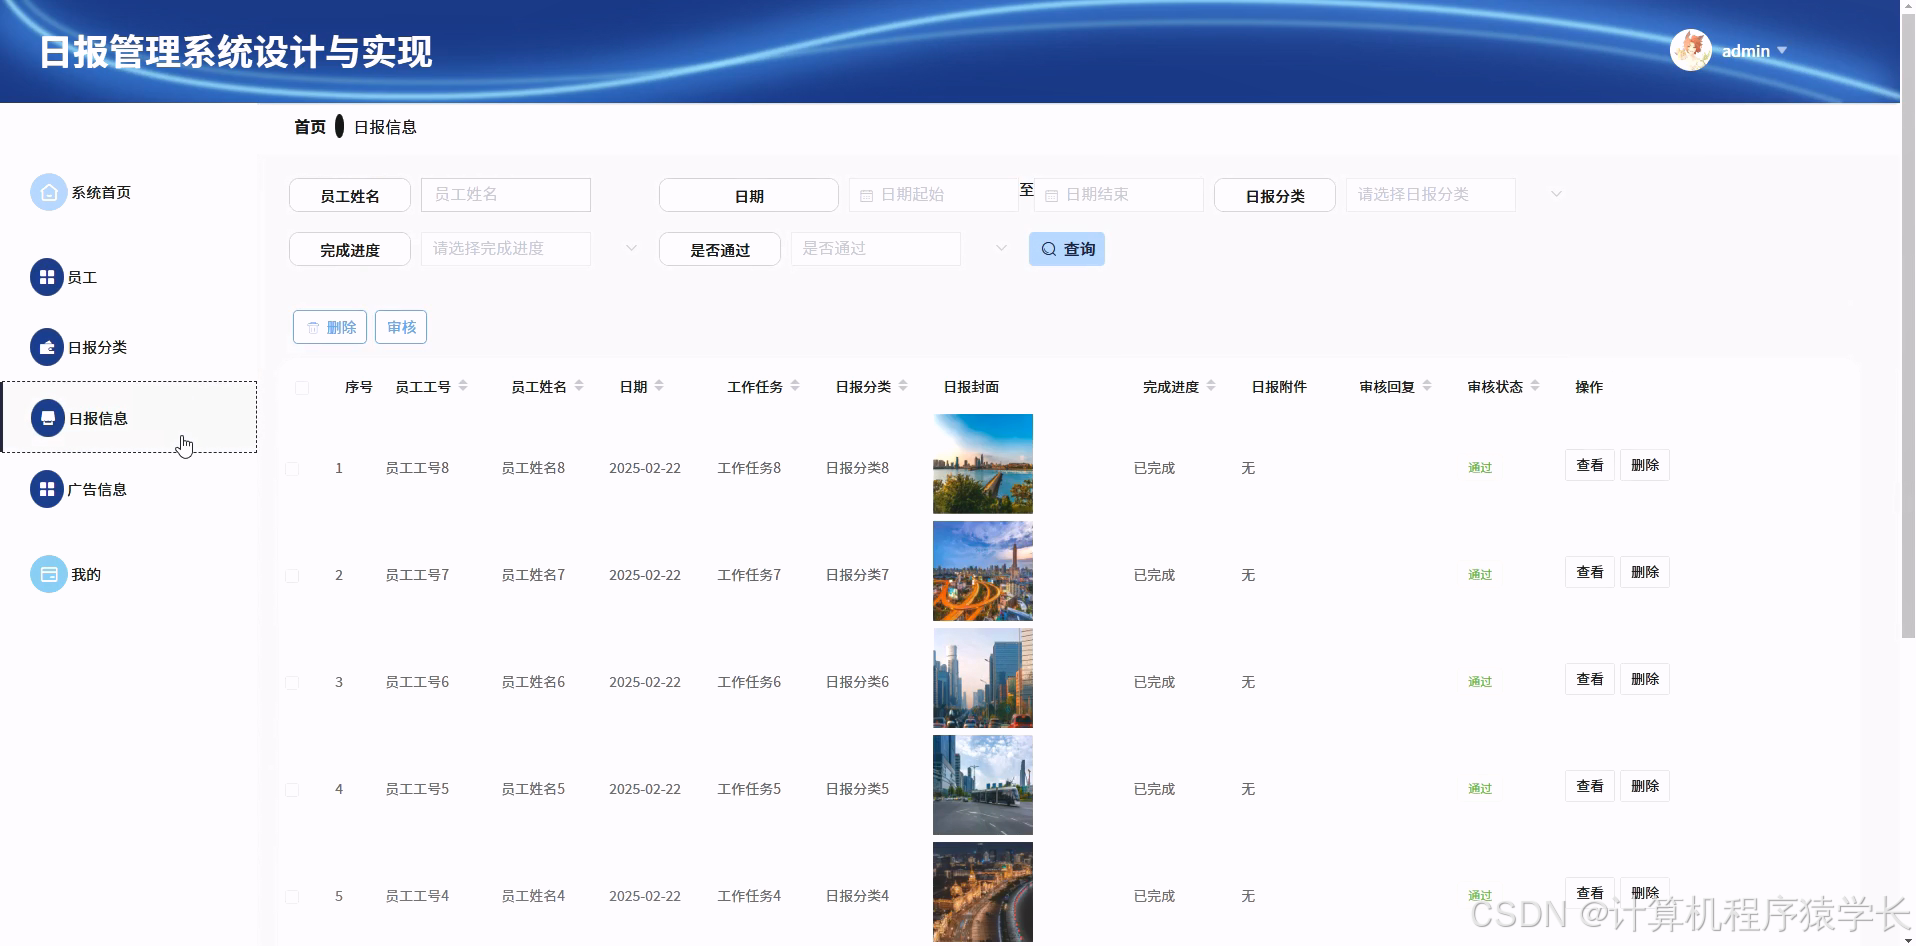Click 查看 for 员工工号8 row
The width and height of the screenshot is (1916, 946).
pos(1590,465)
